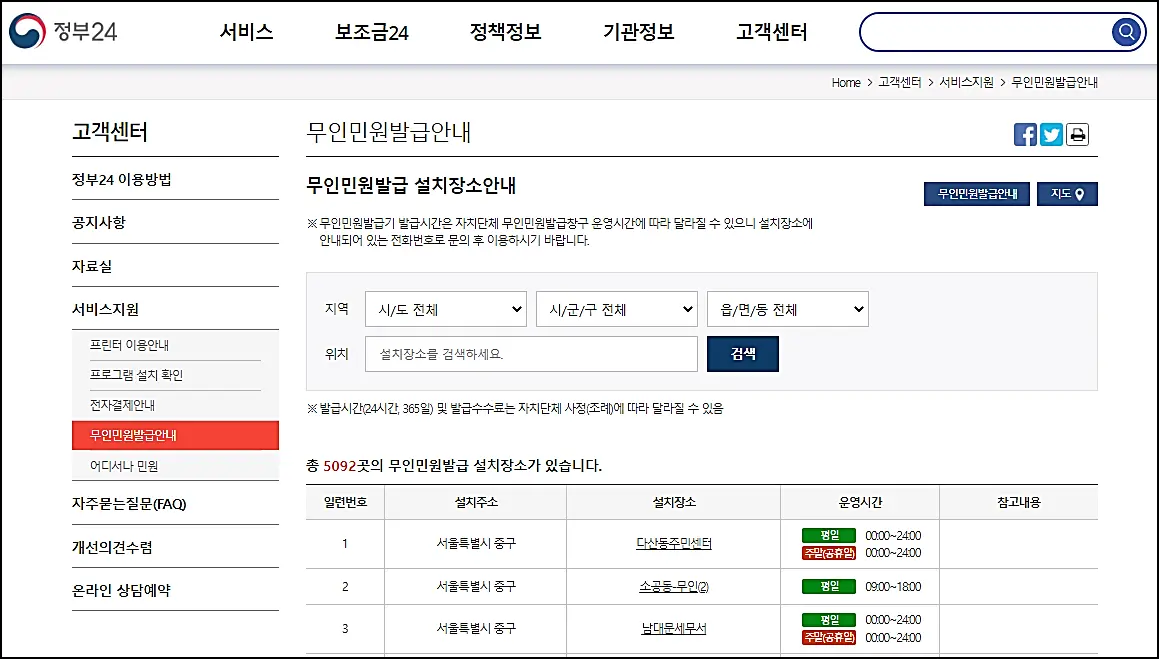Open the 시/군/구 전체 dropdown
This screenshot has width=1159, height=659.
616,309
